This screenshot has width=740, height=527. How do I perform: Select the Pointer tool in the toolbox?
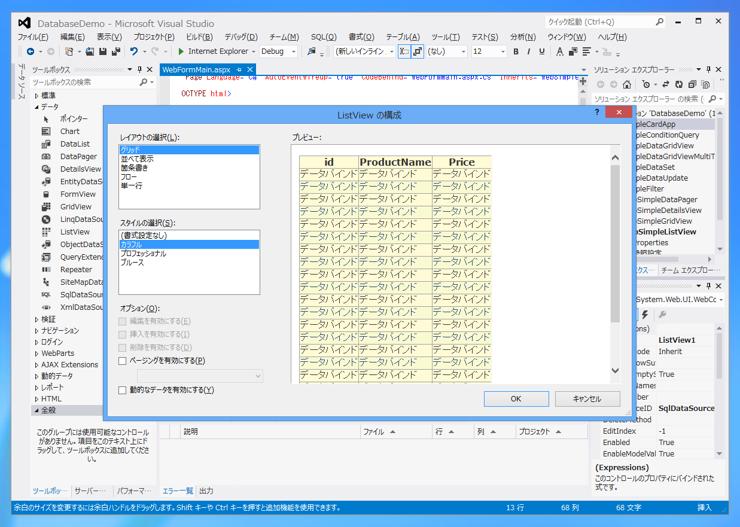point(74,118)
